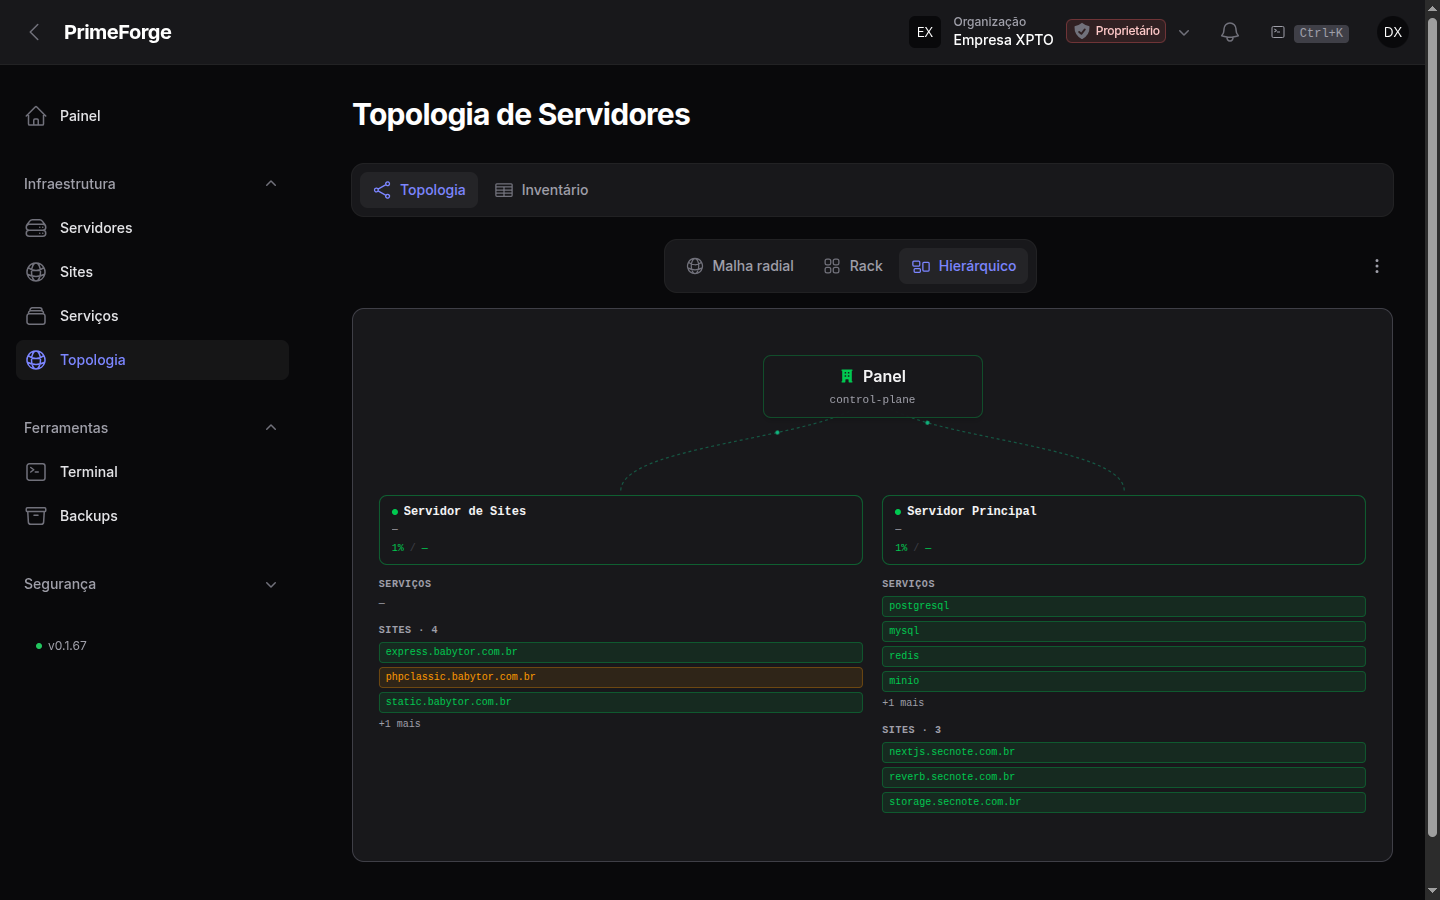Click the minio service

1124,681
